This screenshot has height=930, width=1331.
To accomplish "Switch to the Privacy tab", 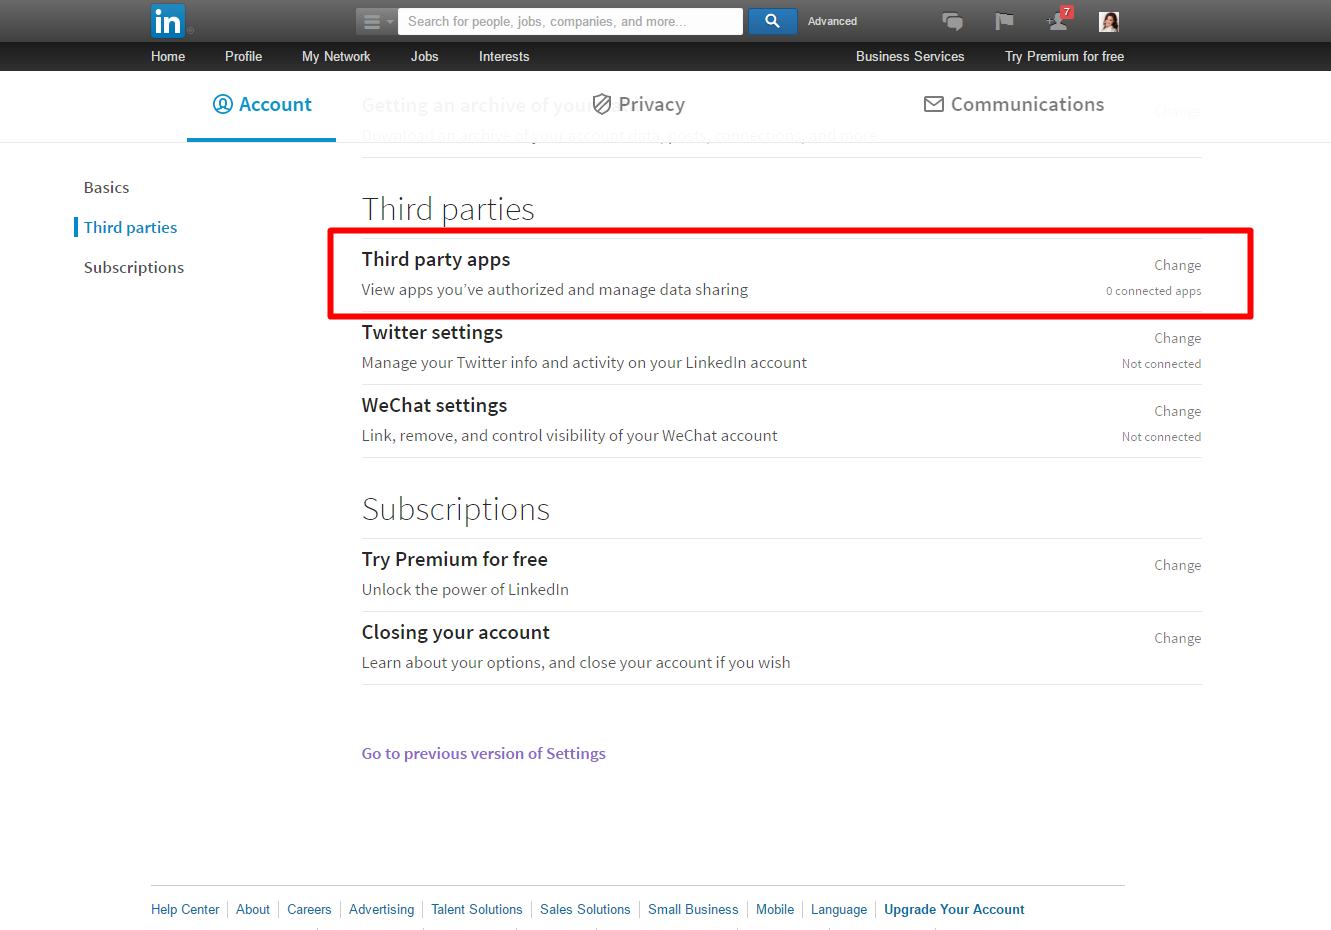I will pyautogui.click(x=639, y=104).
